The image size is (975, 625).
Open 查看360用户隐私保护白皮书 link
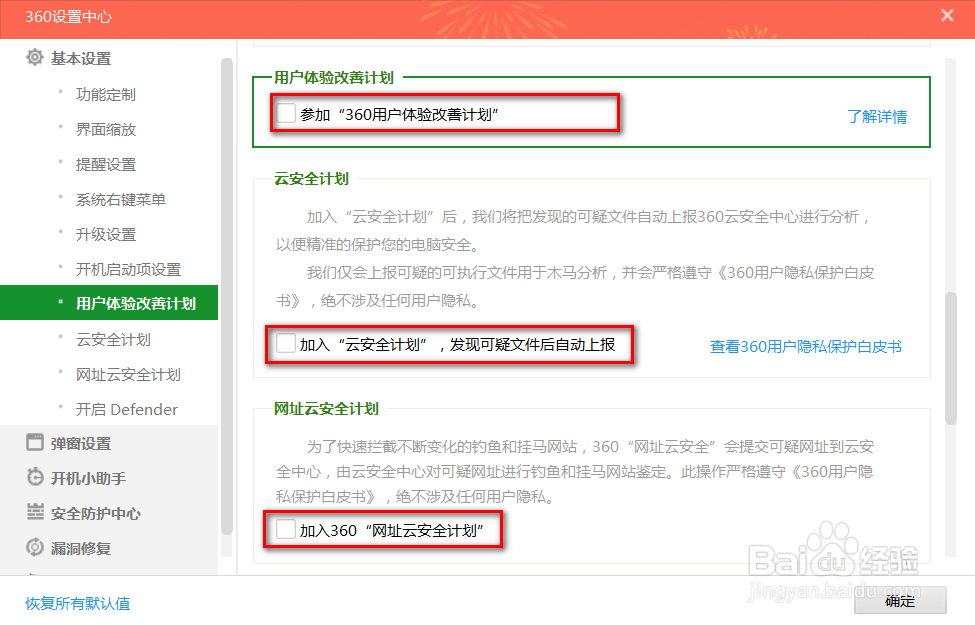click(806, 346)
